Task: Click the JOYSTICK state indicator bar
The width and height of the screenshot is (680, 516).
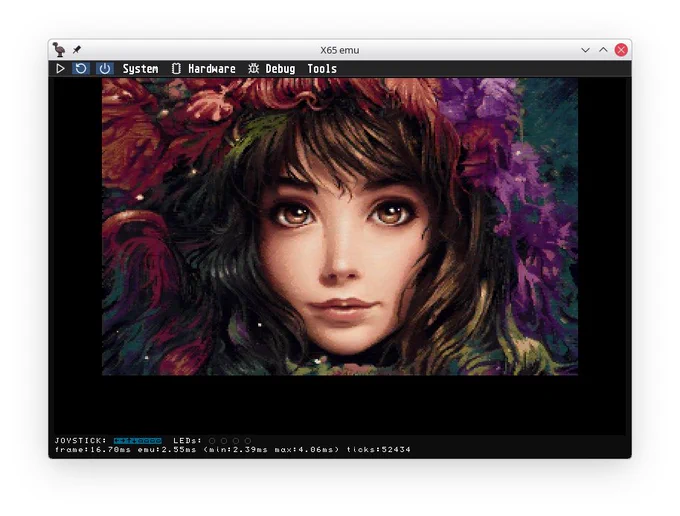Action: [137, 441]
